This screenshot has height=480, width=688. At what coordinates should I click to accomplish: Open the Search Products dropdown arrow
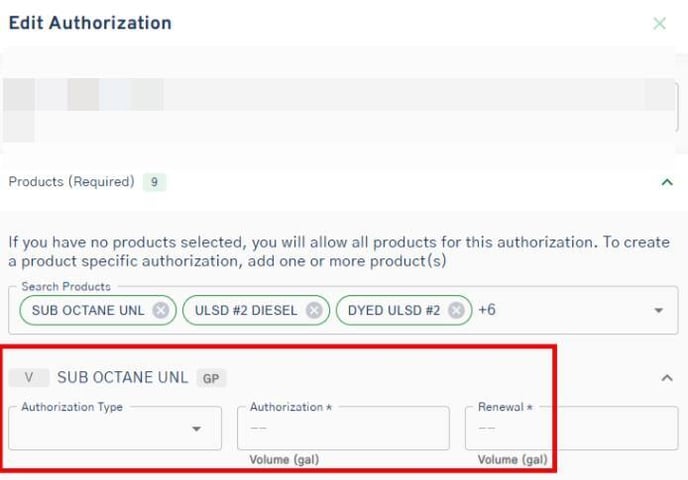(658, 311)
